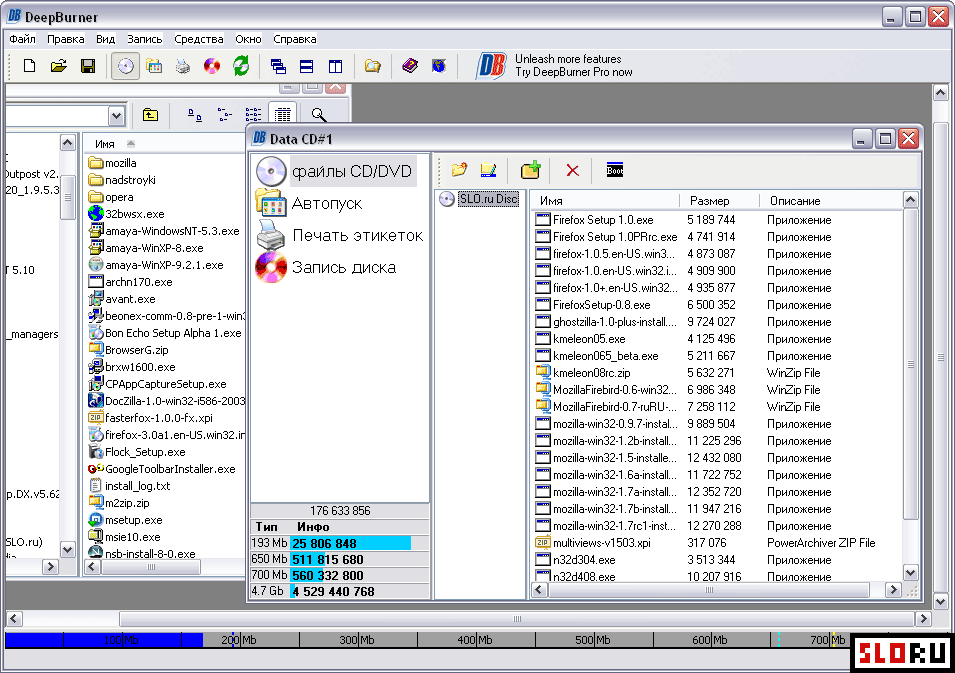The image size is (955, 673).
Task: Select the 700 Mb disc size row
Action: [x=340, y=575]
